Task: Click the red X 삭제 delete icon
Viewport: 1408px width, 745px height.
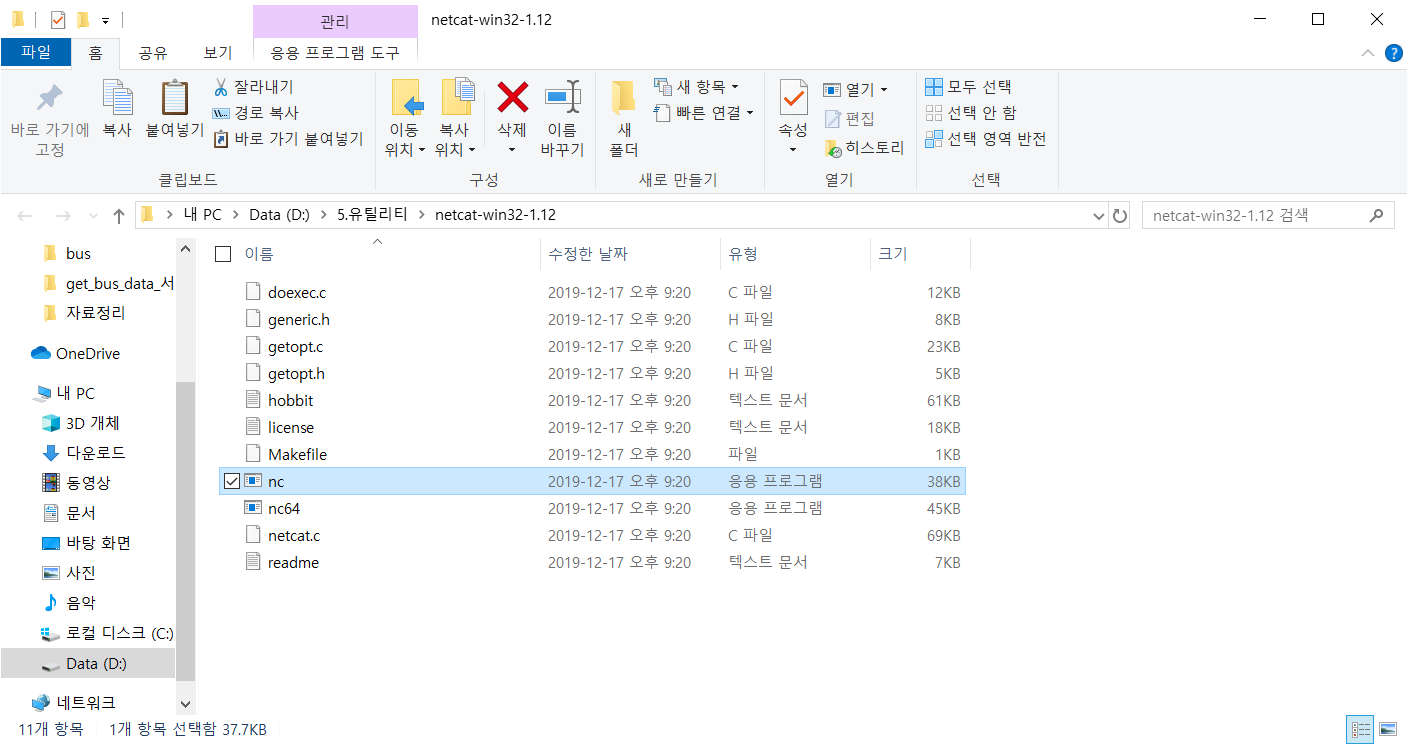Action: tap(512, 98)
